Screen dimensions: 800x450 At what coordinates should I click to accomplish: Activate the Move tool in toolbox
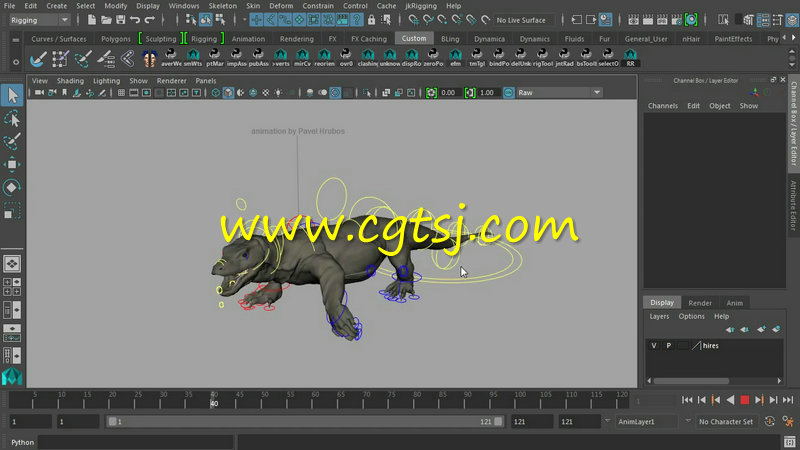tap(12, 164)
